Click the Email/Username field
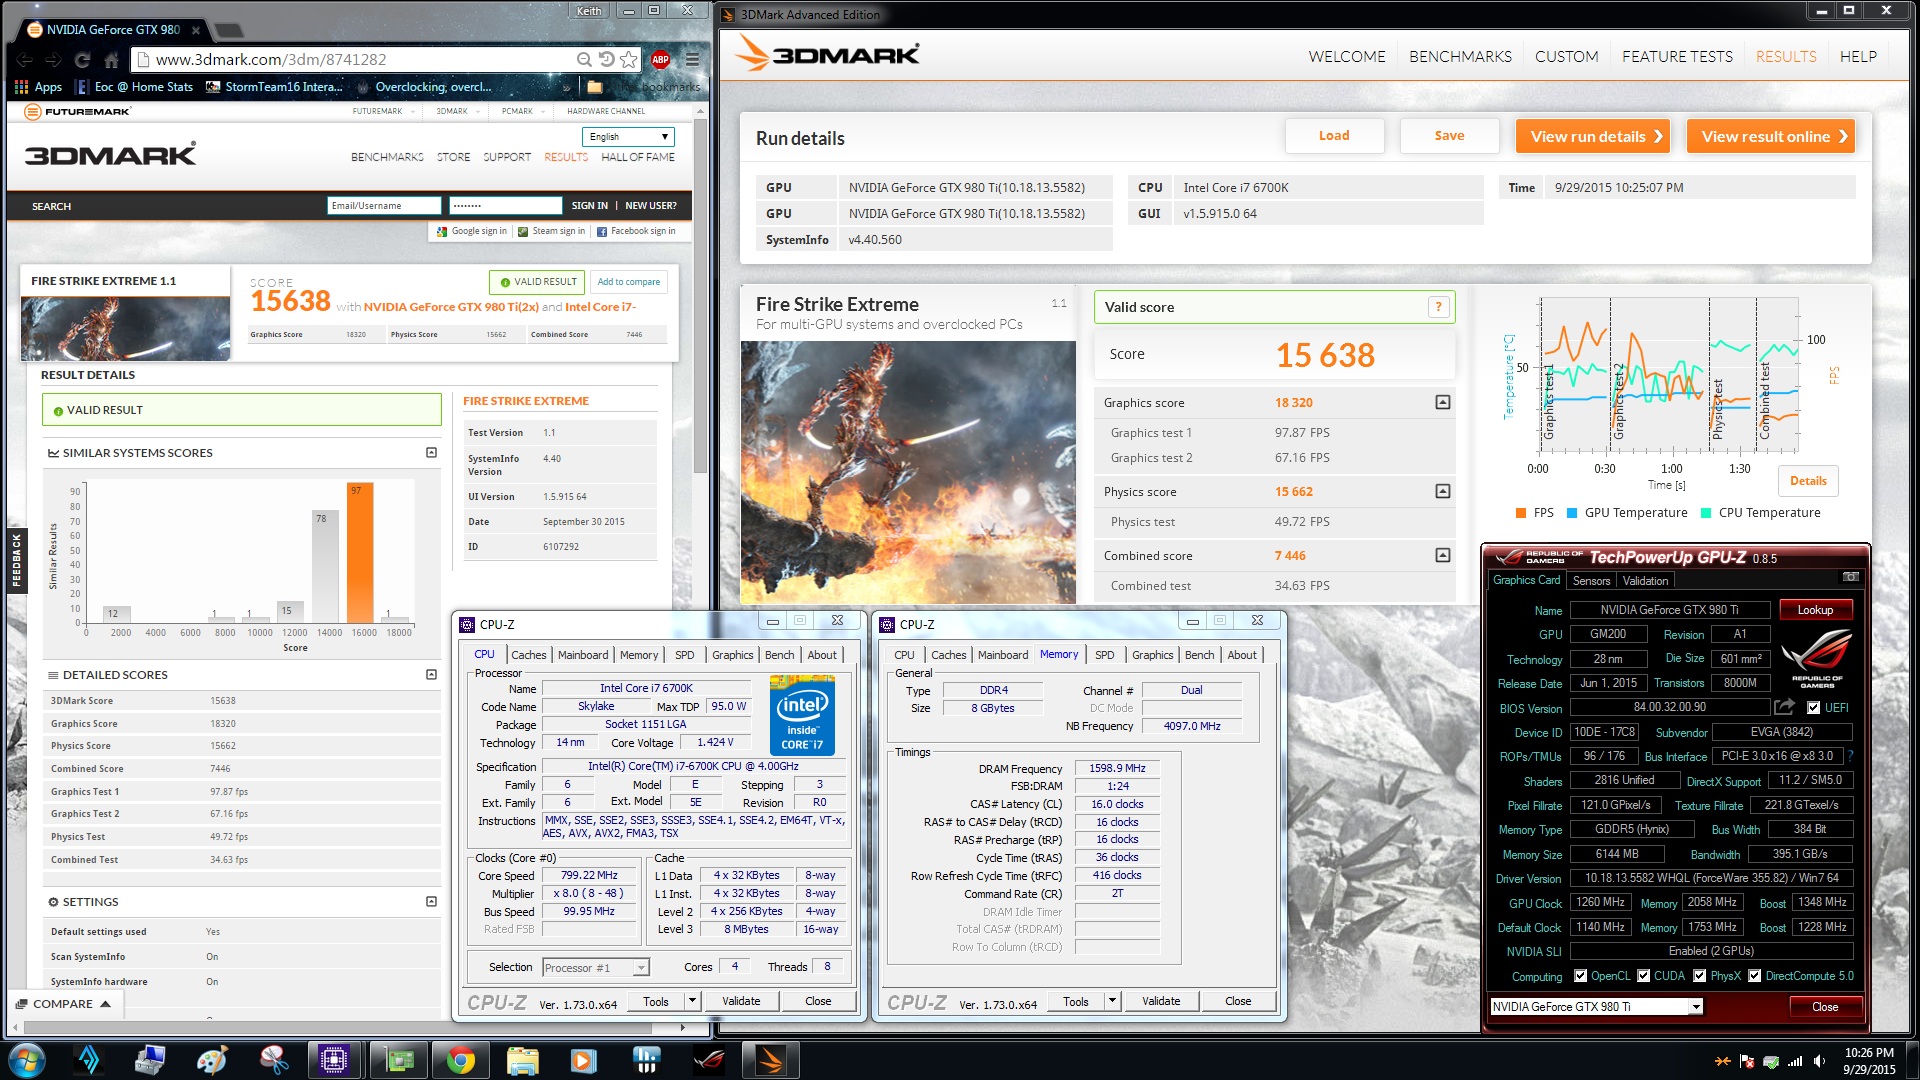1920x1080 pixels. click(x=384, y=206)
